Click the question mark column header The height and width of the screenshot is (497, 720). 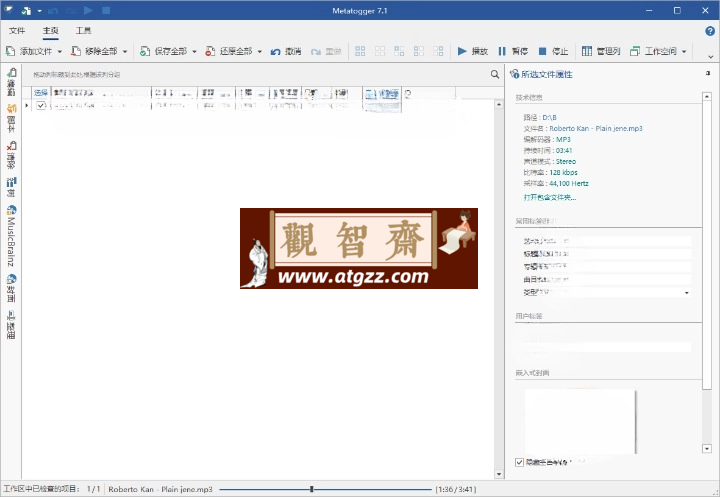[x=407, y=93]
